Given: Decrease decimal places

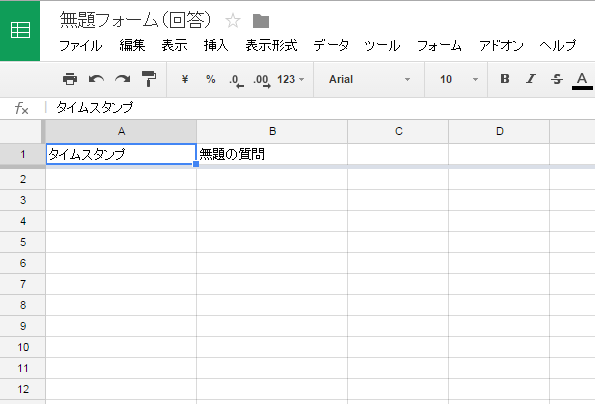Looking at the screenshot, I should (236, 80).
